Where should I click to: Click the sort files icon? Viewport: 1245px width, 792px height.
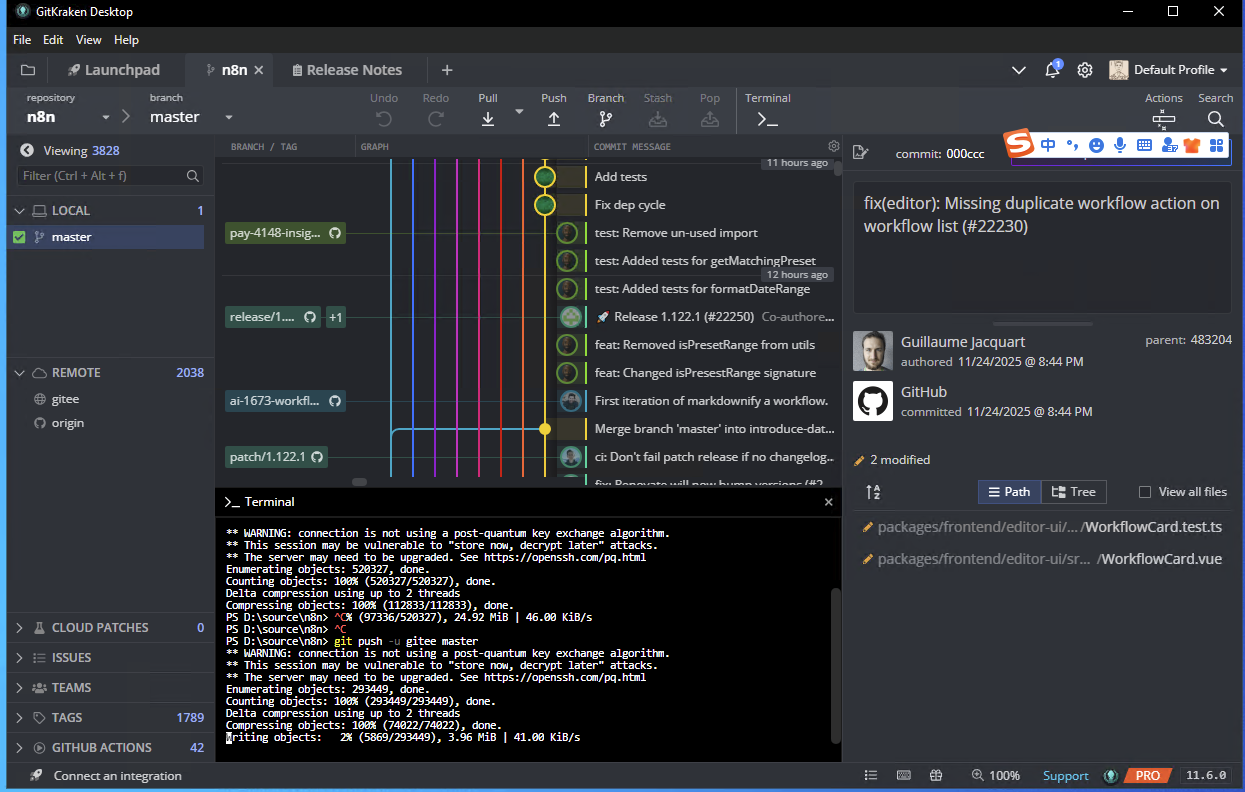click(873, 492)
